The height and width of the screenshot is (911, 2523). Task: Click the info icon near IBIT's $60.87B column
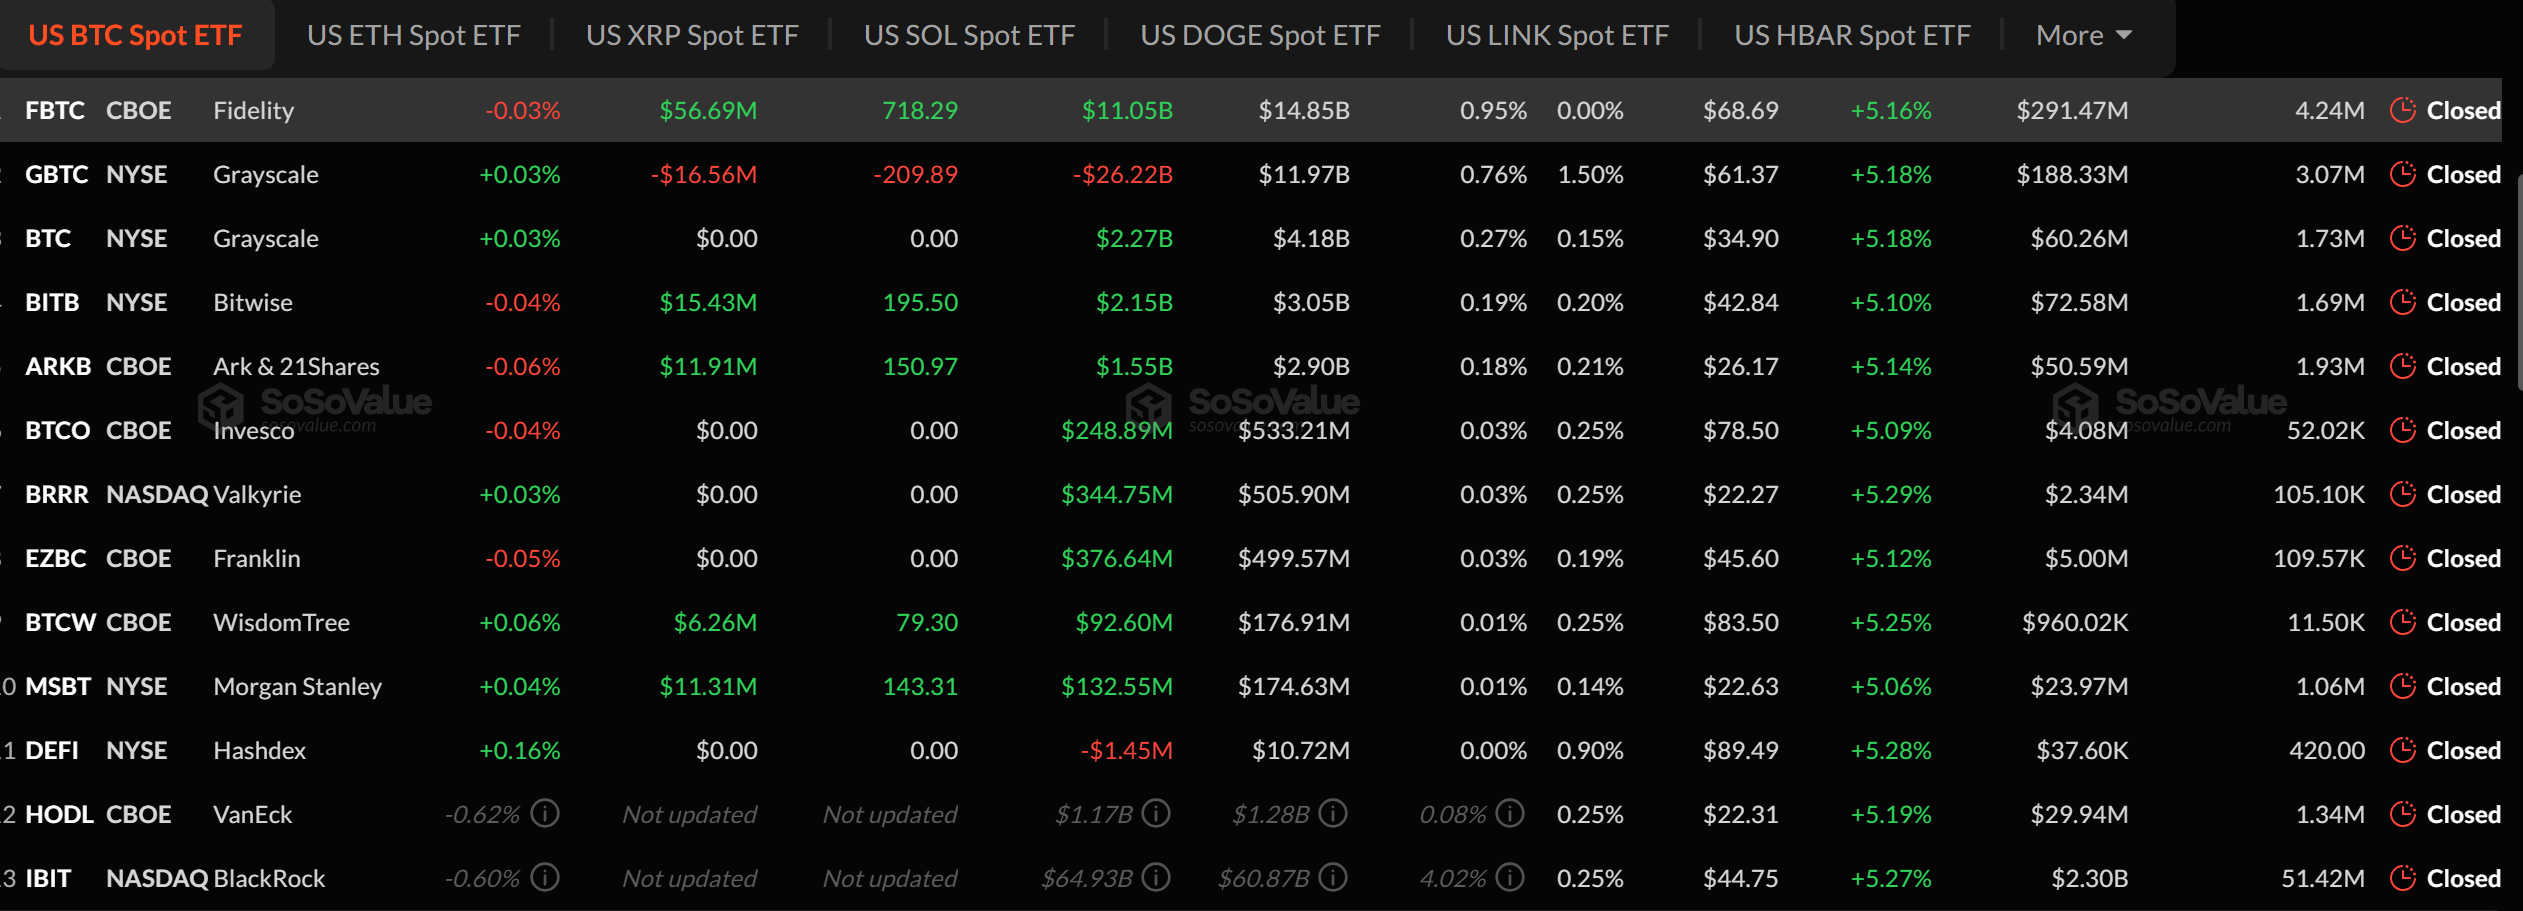[x=1333, y=878]
